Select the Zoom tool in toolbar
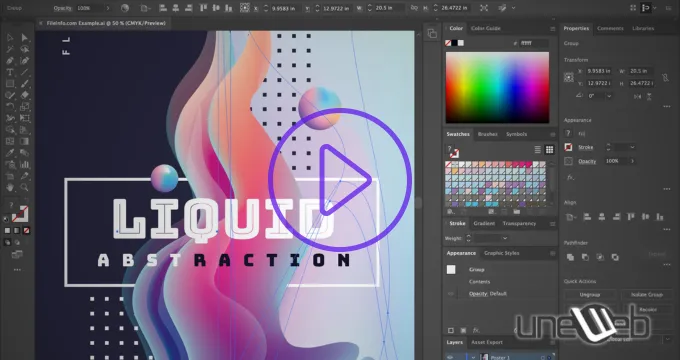Viewport: 680px width, 360px height. tap(25, 187)
